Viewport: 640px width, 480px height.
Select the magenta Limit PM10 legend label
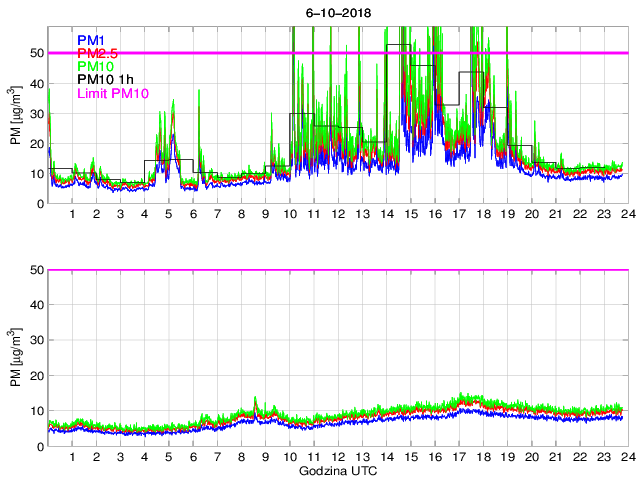point(111,94)
